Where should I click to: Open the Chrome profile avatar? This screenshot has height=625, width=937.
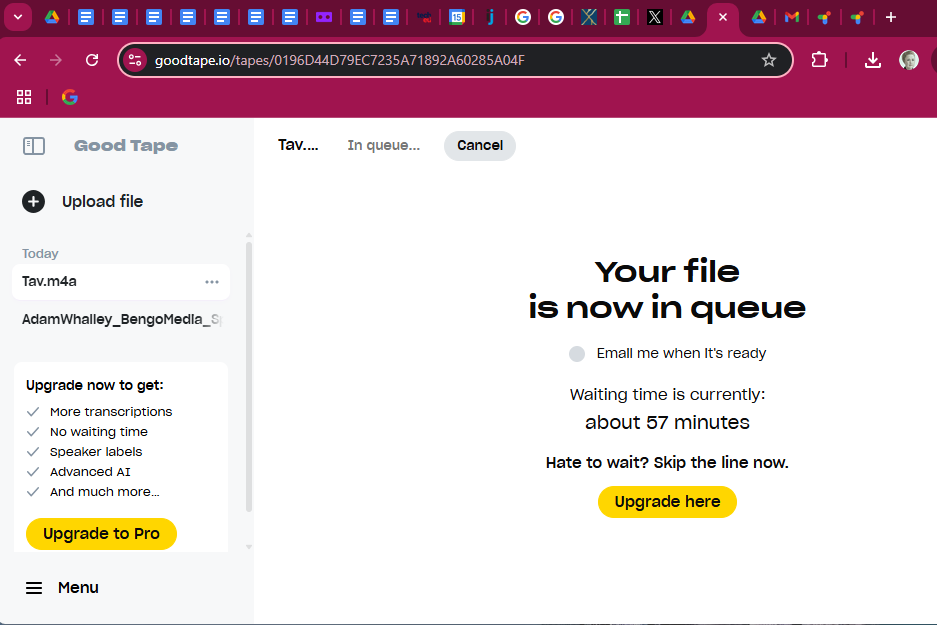tap(909, 60)
